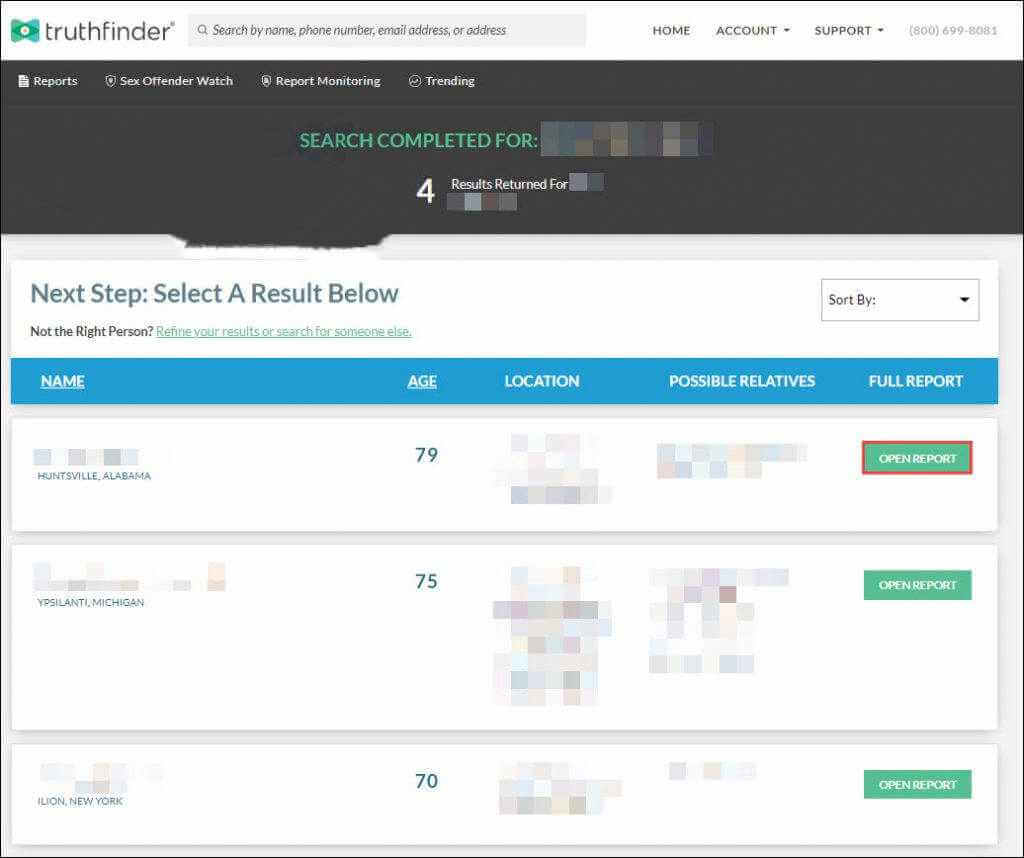Go to the HOME page
The width and height of the screenshot is (1024, 858).
(671, 31)
